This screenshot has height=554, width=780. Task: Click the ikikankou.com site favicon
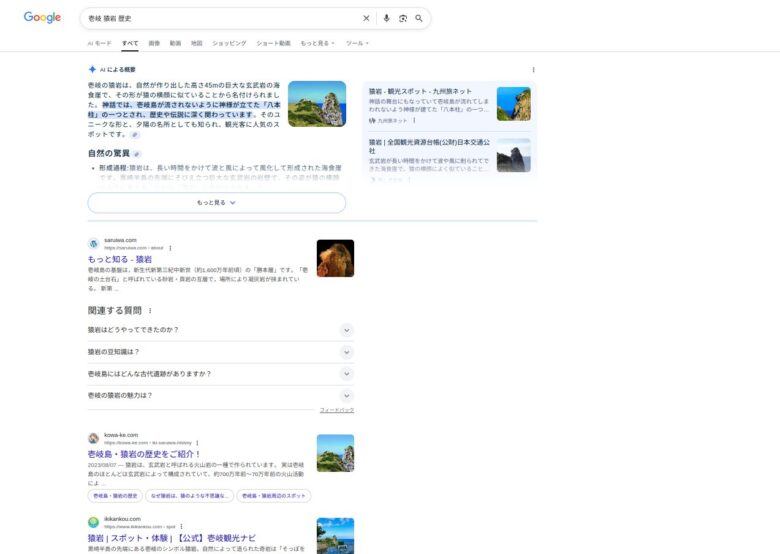(93, 522)
